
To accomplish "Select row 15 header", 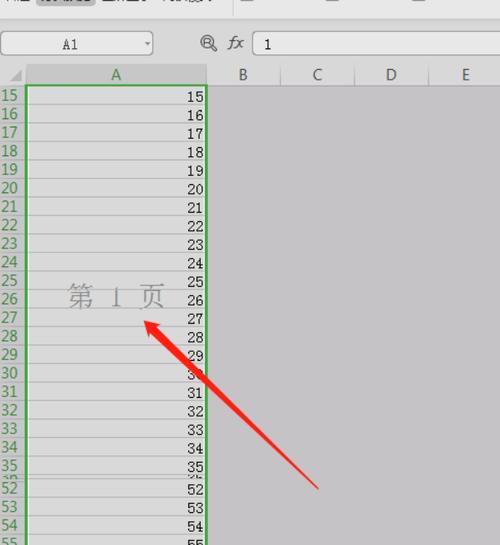I will pyautogui.click(x=12, y=95).
